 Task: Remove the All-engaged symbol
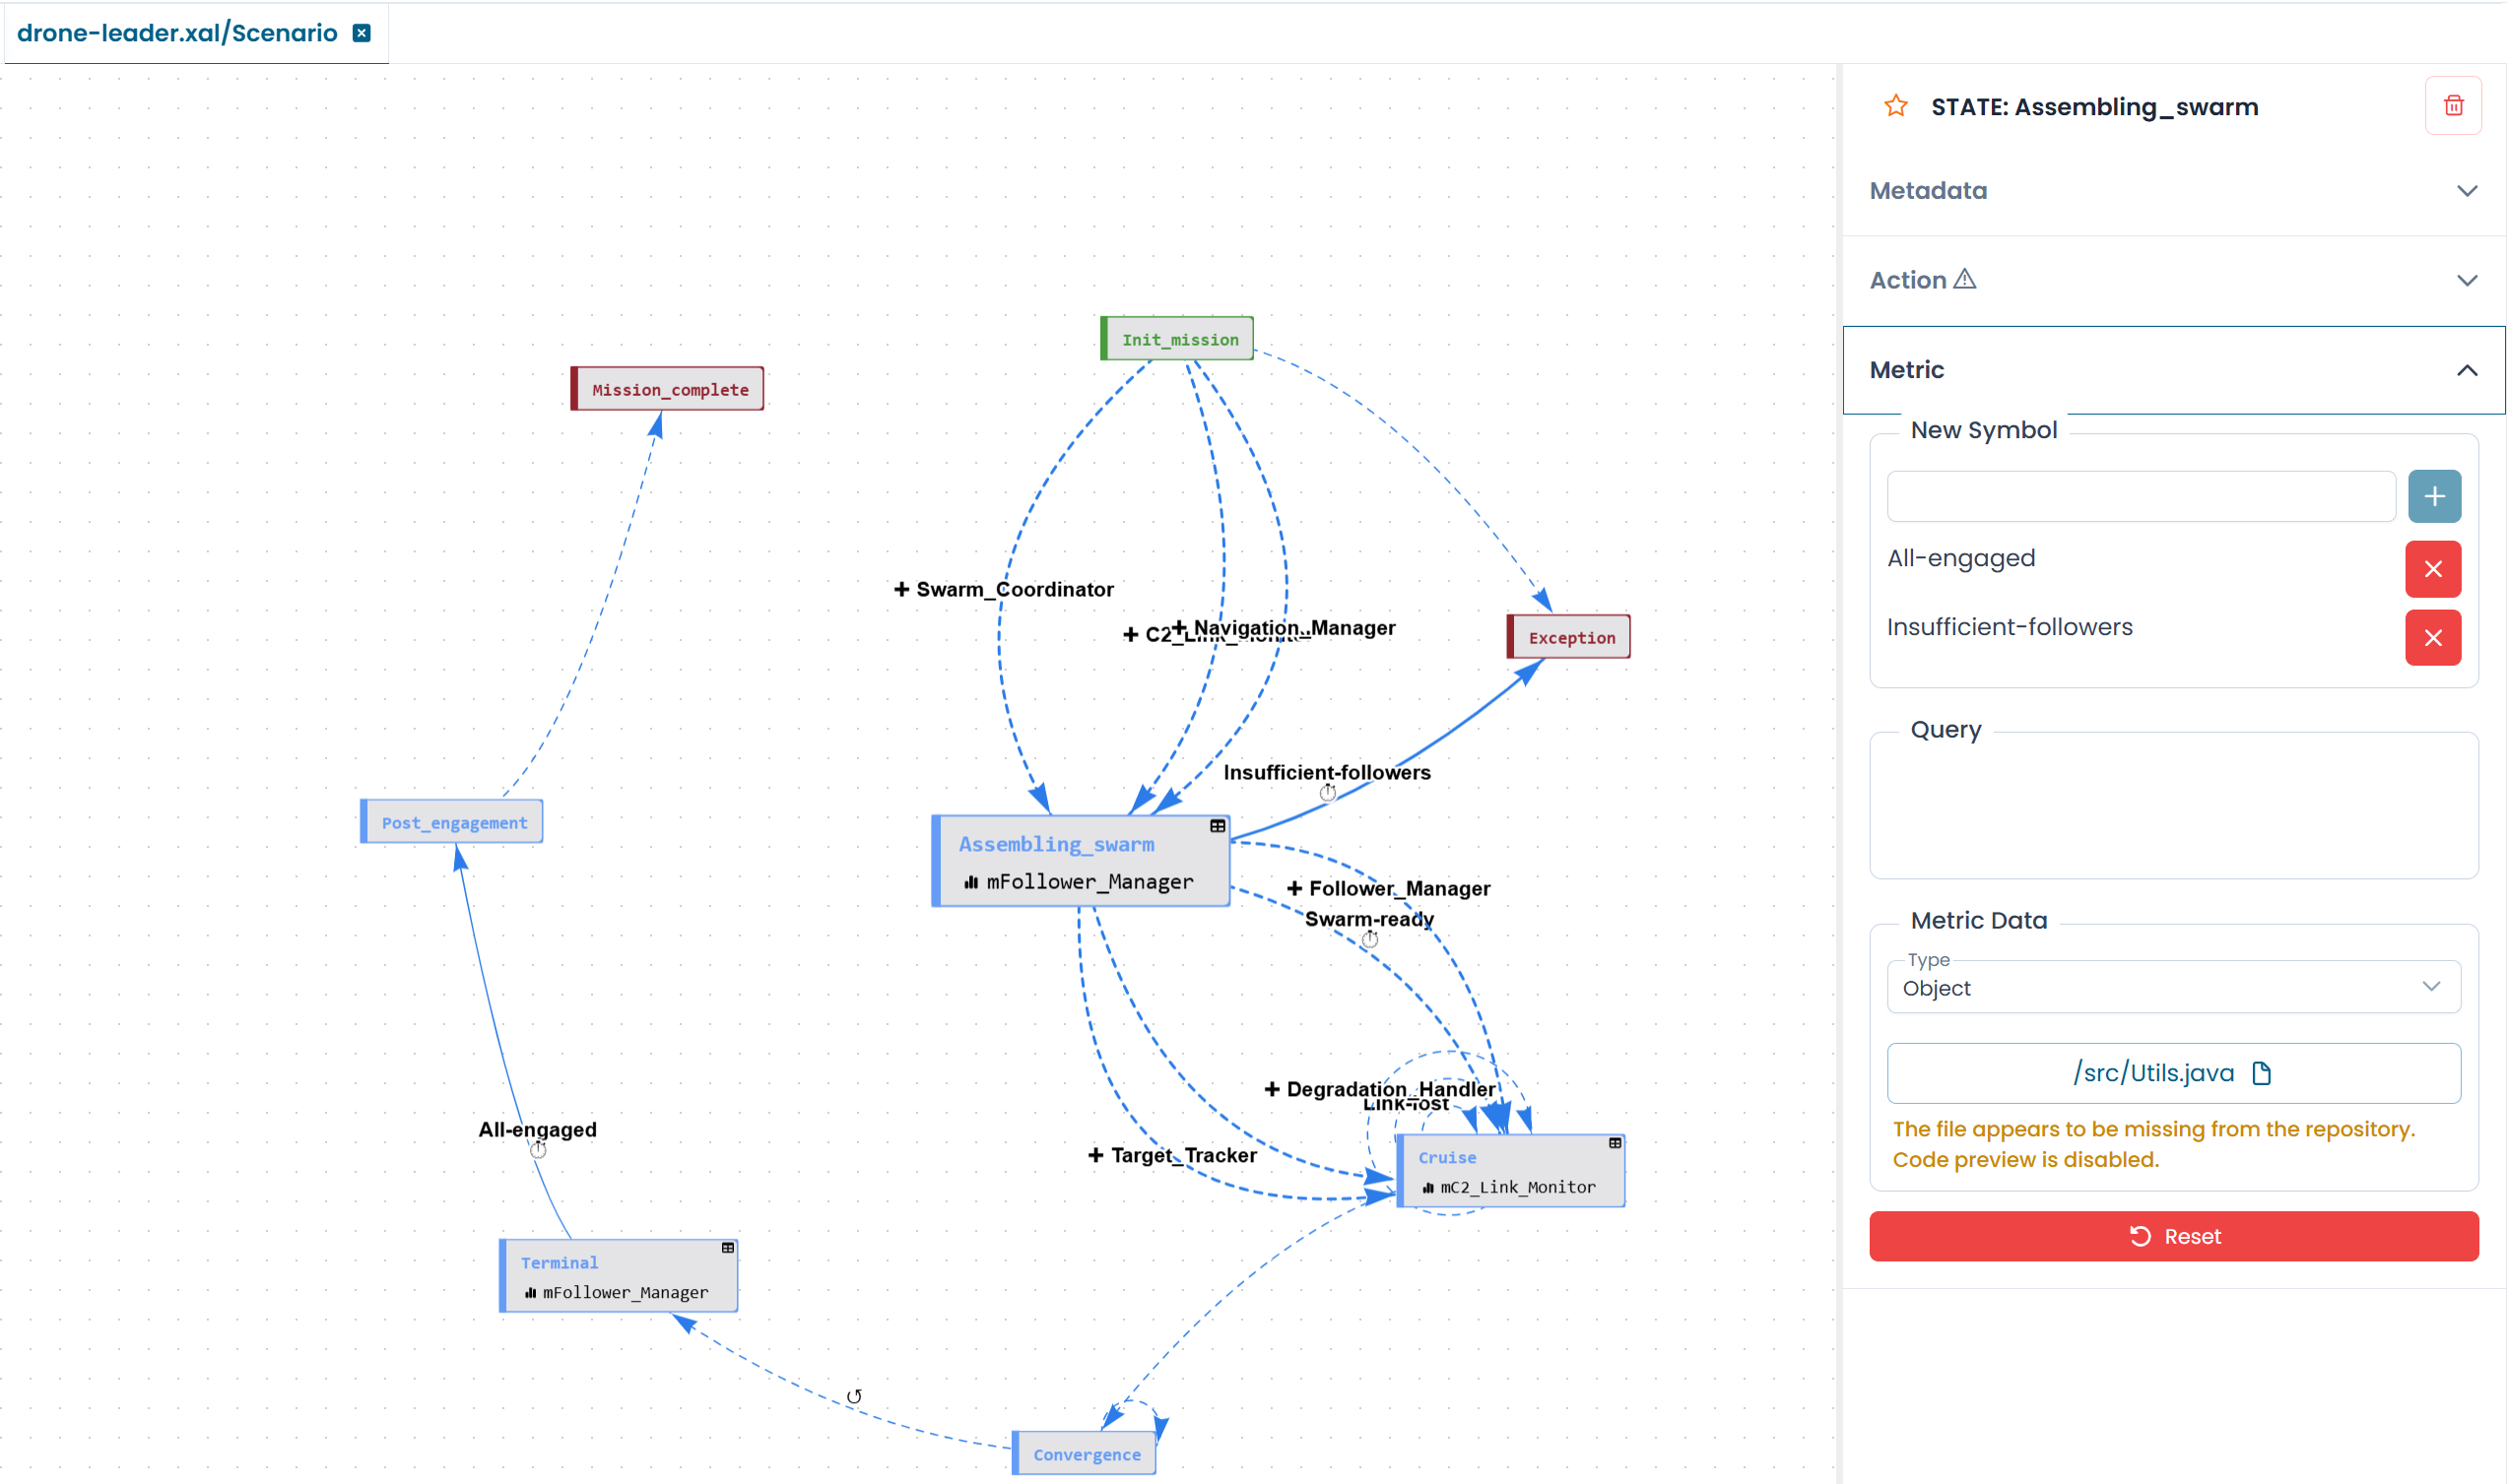pos(2432,569)
